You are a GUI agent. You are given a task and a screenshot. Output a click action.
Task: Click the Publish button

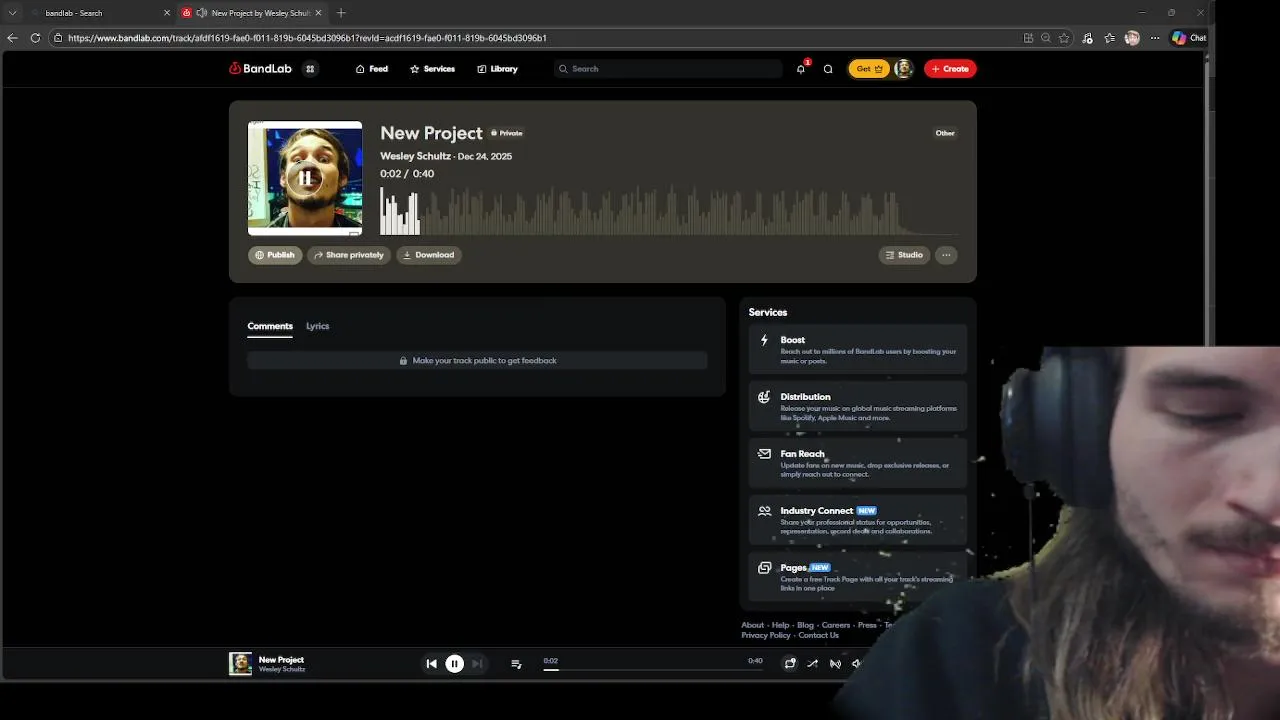pyautogui.click(x=275, y=255)
